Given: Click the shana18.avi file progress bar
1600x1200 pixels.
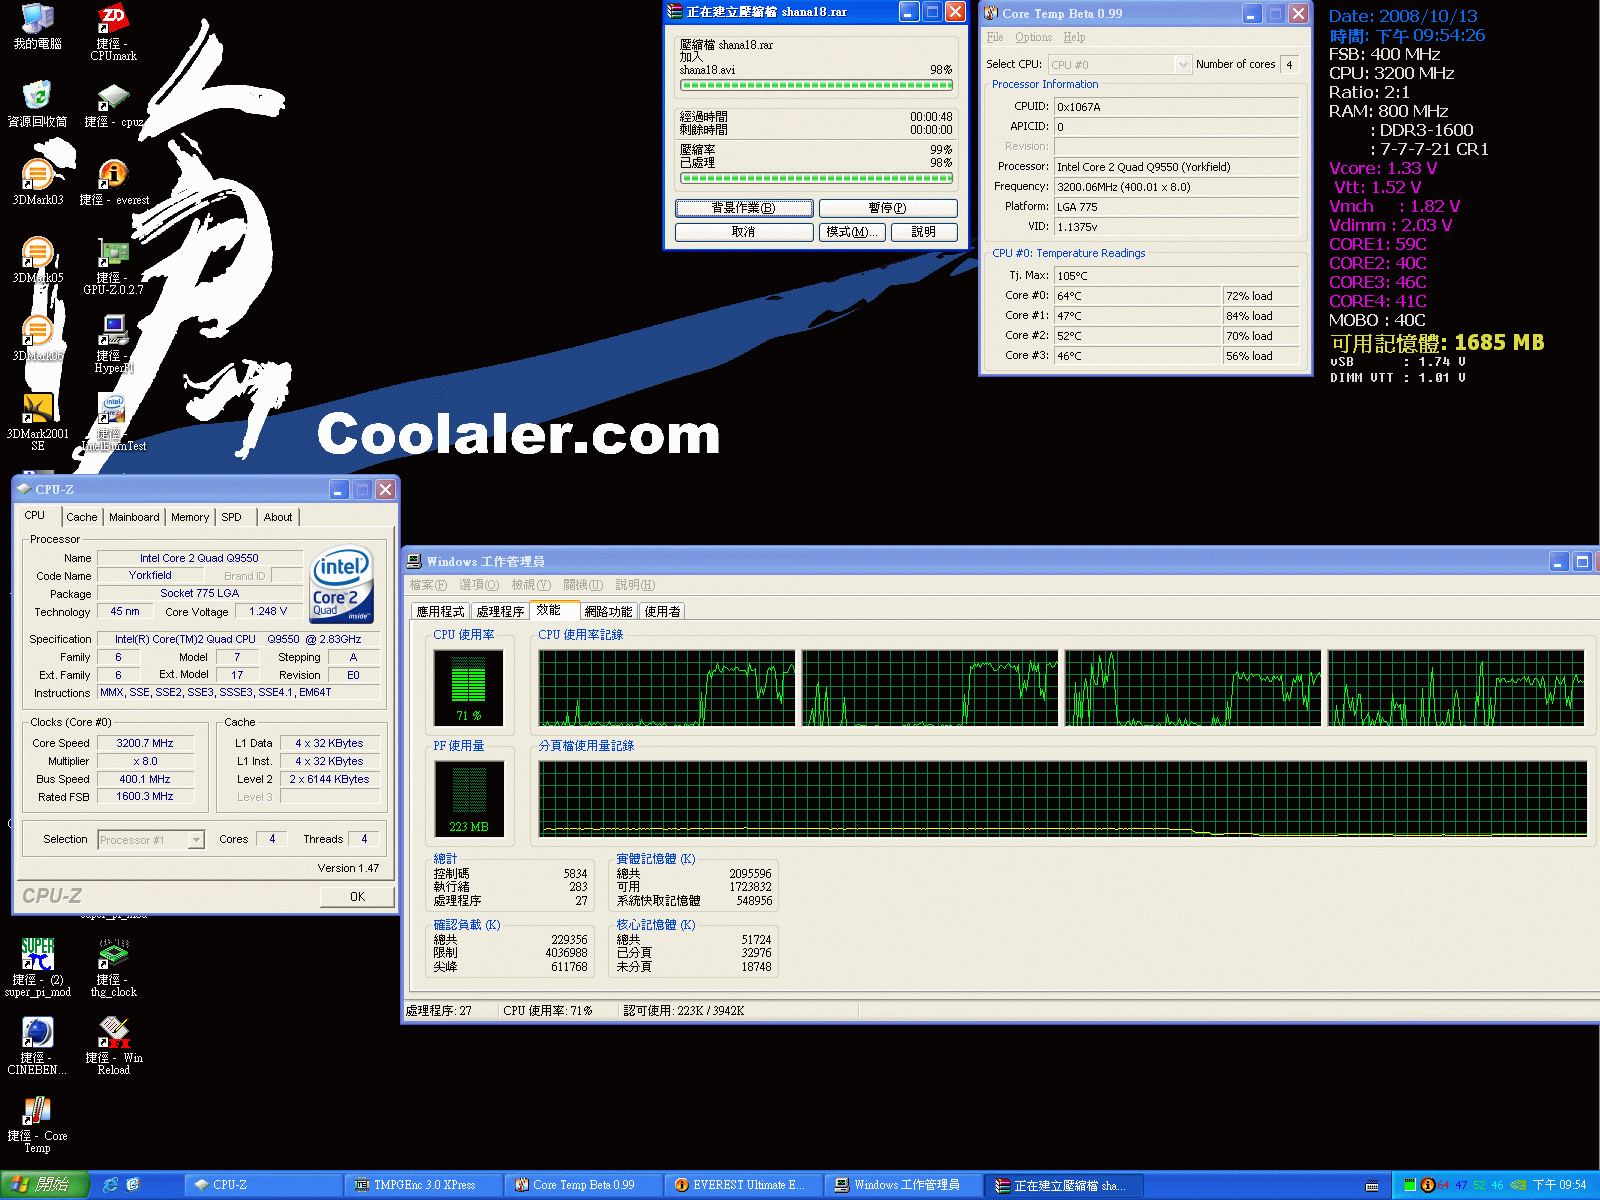Looking at the screenshot, I should (x=816, y=86).
